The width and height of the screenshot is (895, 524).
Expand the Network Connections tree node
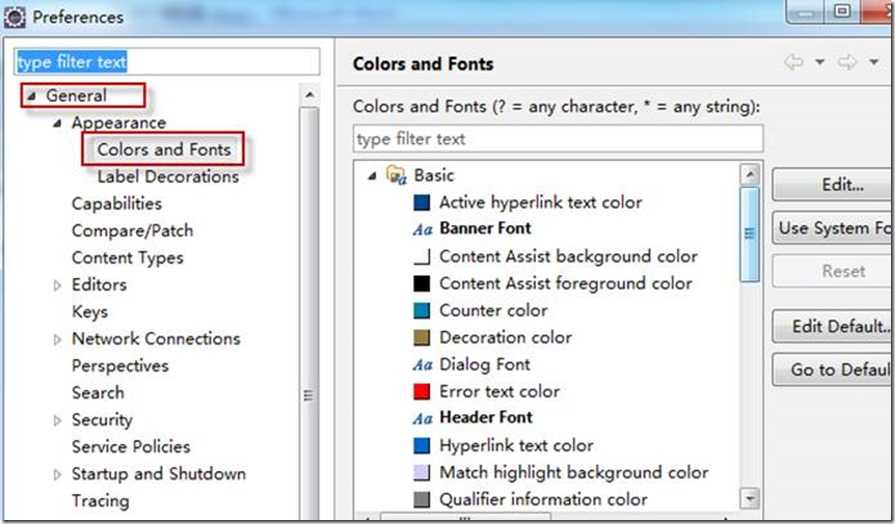[57, 340]
